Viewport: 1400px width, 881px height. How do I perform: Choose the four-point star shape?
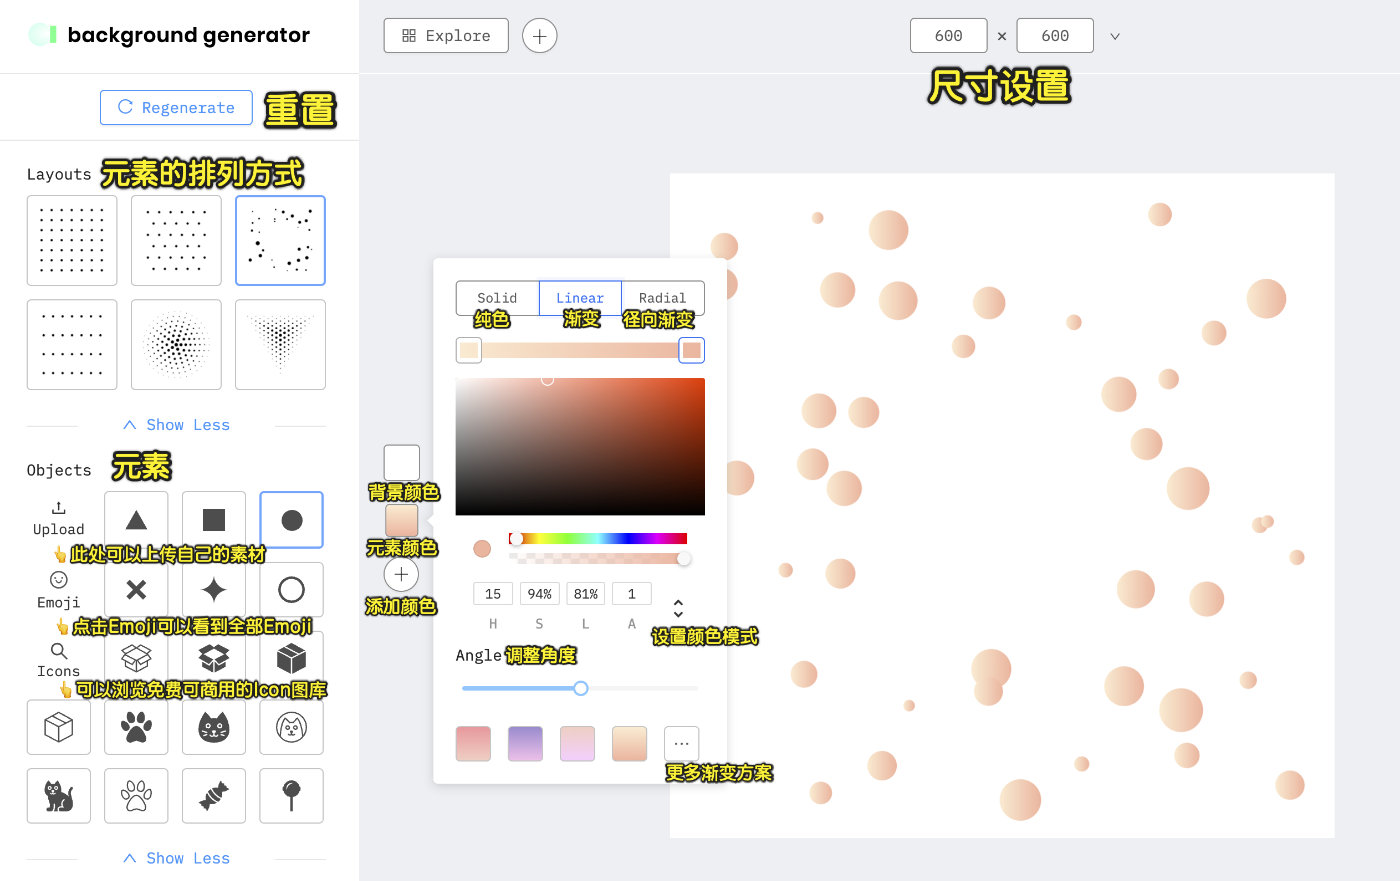click(x=214, y=590)
